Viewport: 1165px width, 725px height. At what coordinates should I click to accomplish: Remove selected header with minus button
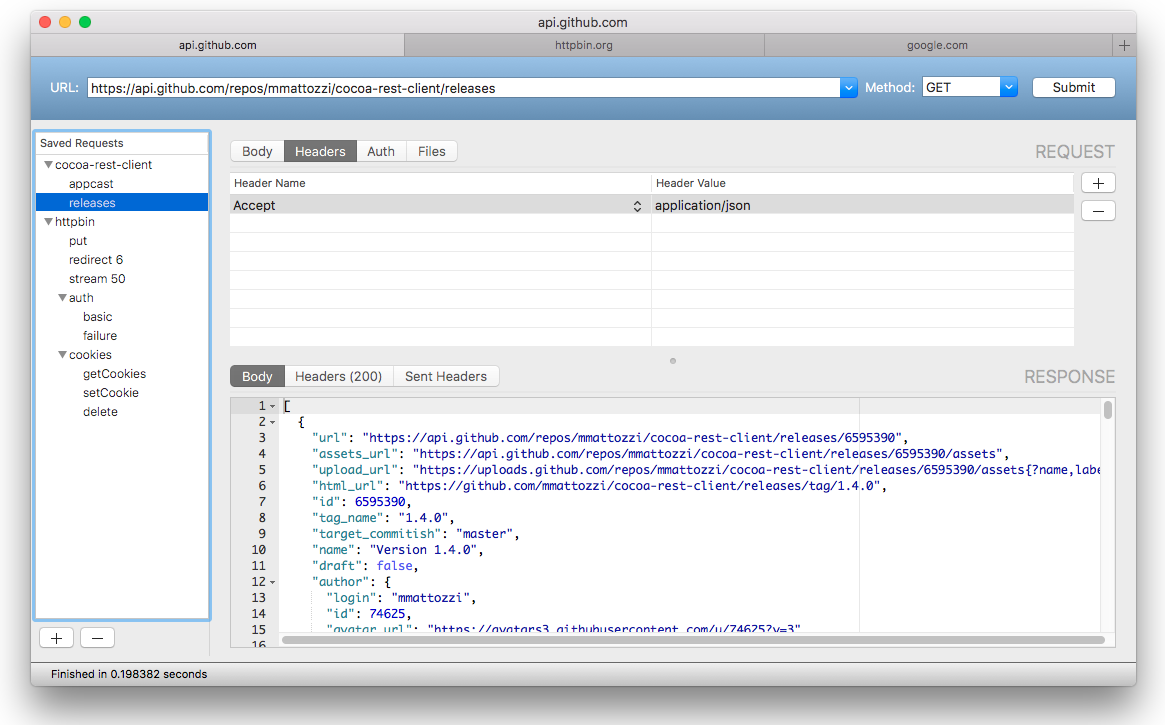tap(1098, 211)
